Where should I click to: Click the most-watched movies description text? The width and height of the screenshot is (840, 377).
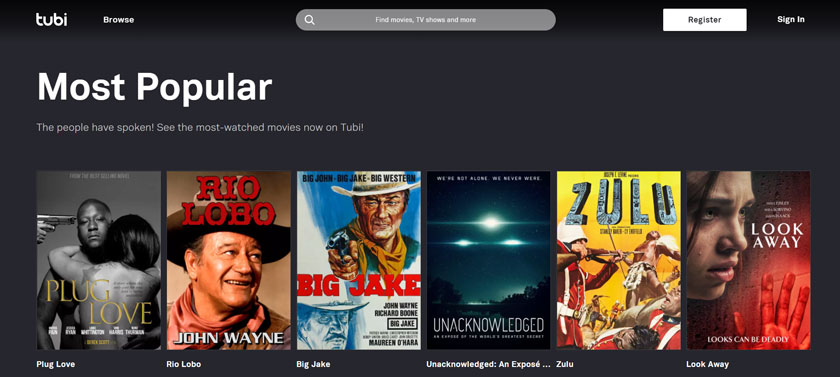click(x=200, y=128)
